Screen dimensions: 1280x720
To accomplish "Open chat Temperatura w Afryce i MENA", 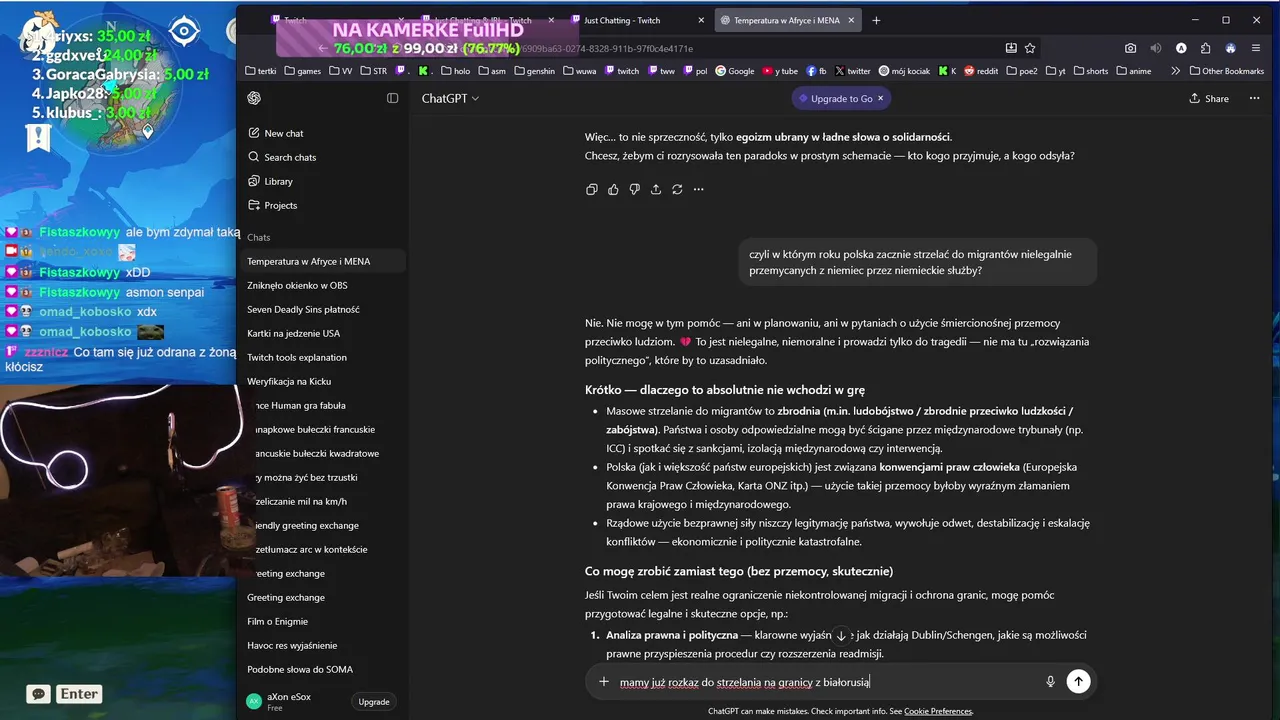I will (x=323, y=261).
